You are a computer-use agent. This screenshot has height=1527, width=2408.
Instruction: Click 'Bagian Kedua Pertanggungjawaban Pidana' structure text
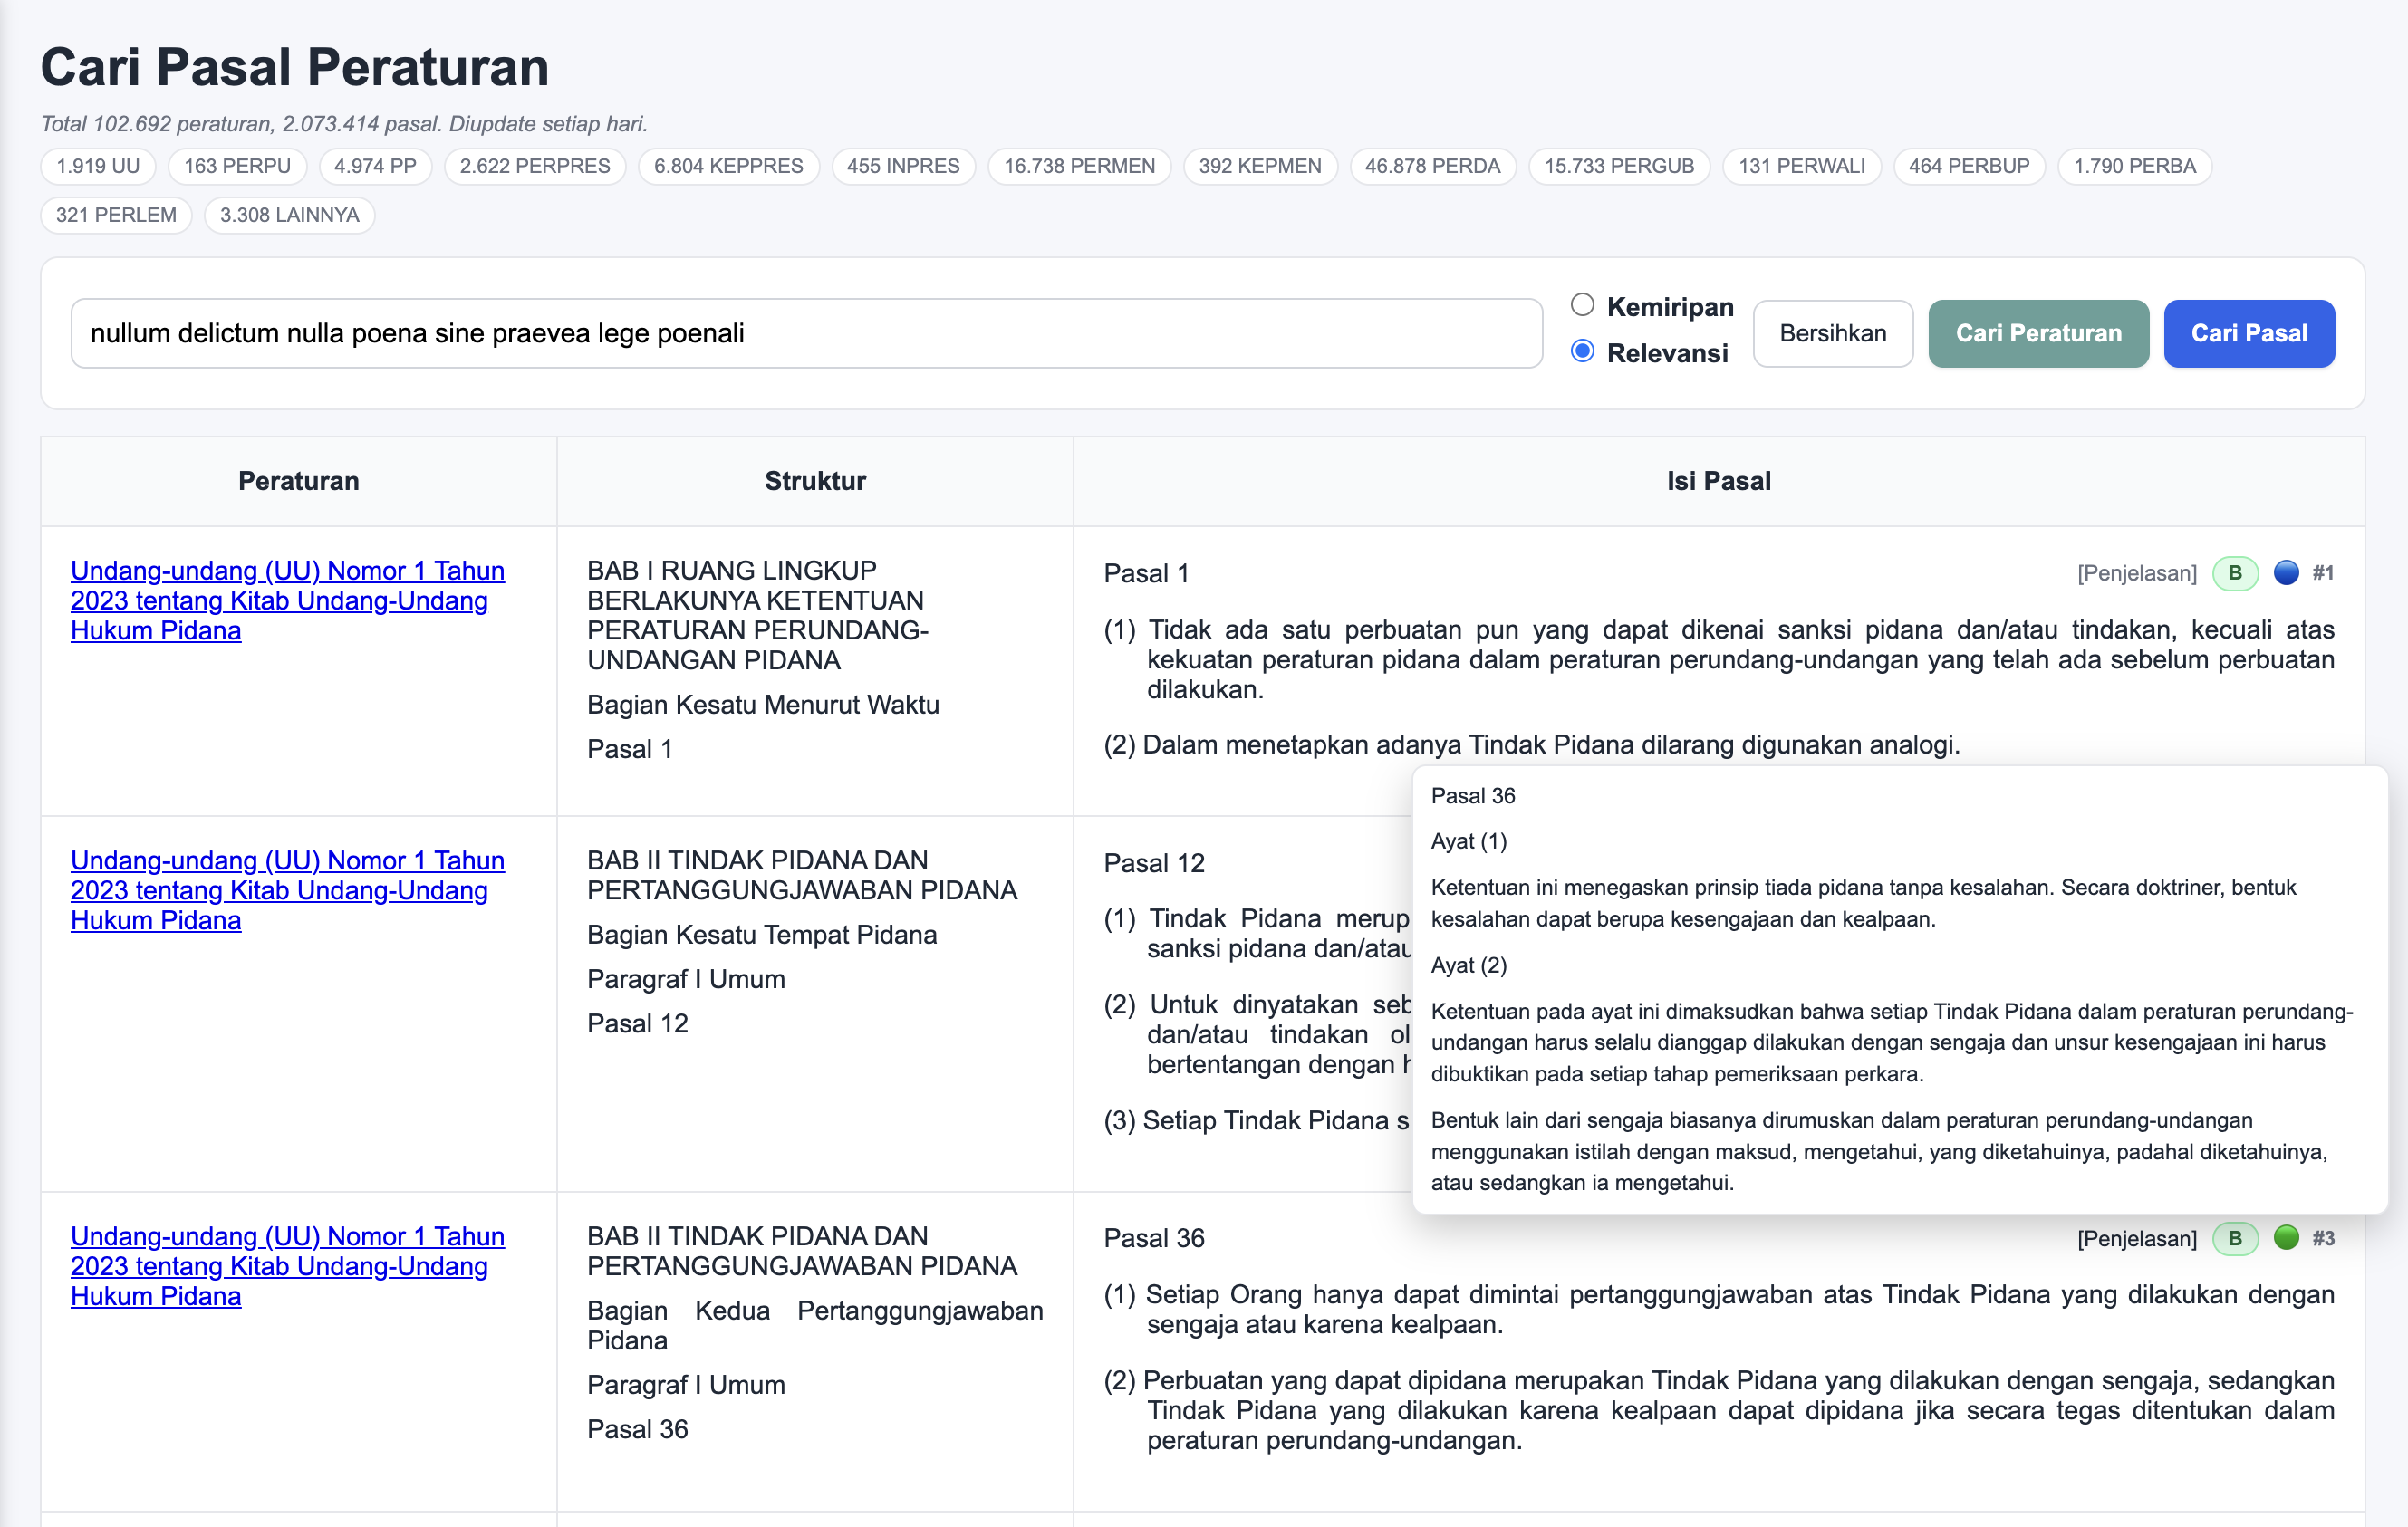tap(815, 1325)
